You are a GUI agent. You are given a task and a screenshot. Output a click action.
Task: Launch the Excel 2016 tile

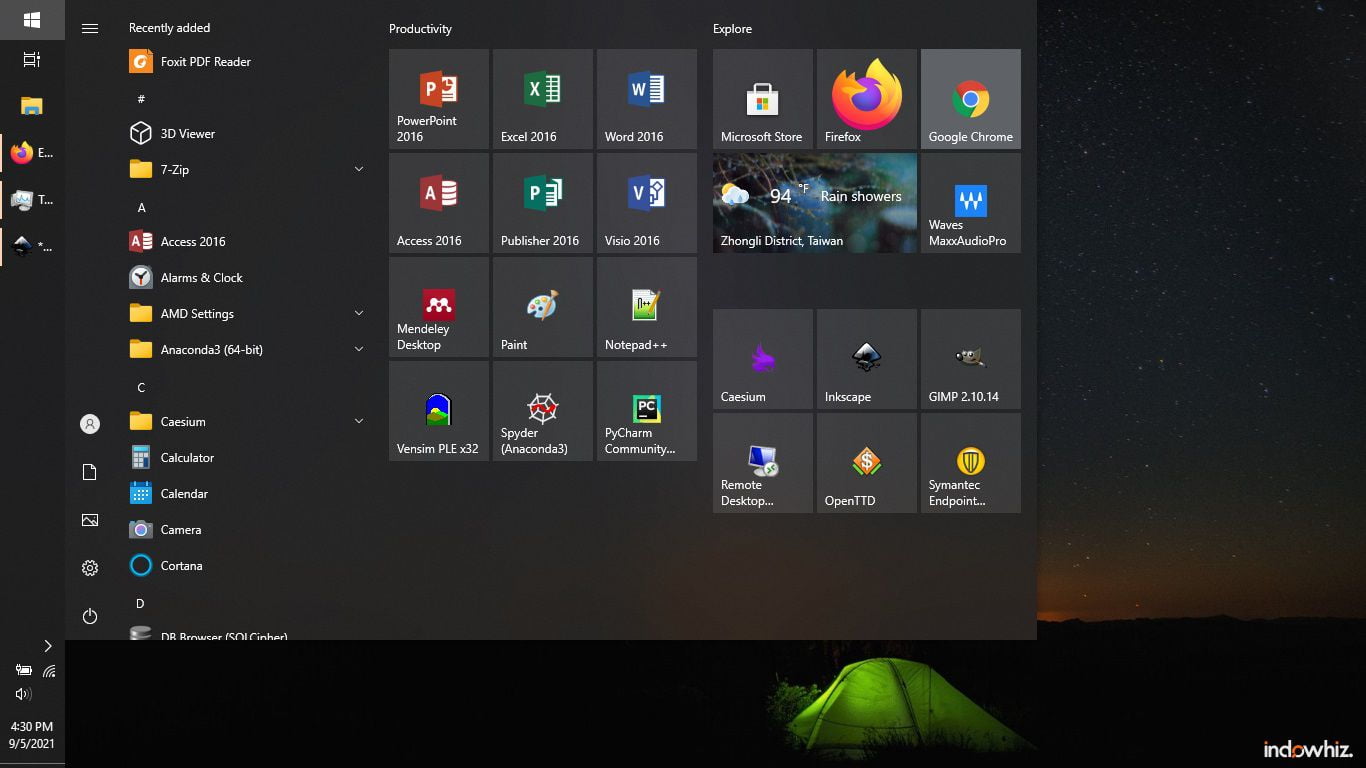point(543,99)
